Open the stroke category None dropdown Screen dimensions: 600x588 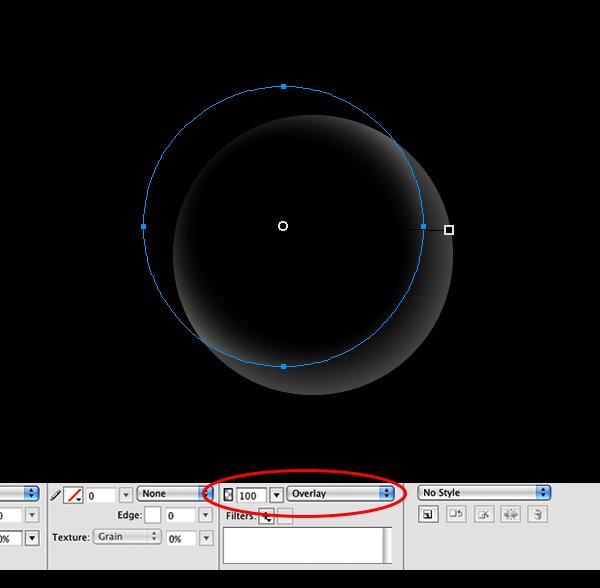[x=174, y=494]
